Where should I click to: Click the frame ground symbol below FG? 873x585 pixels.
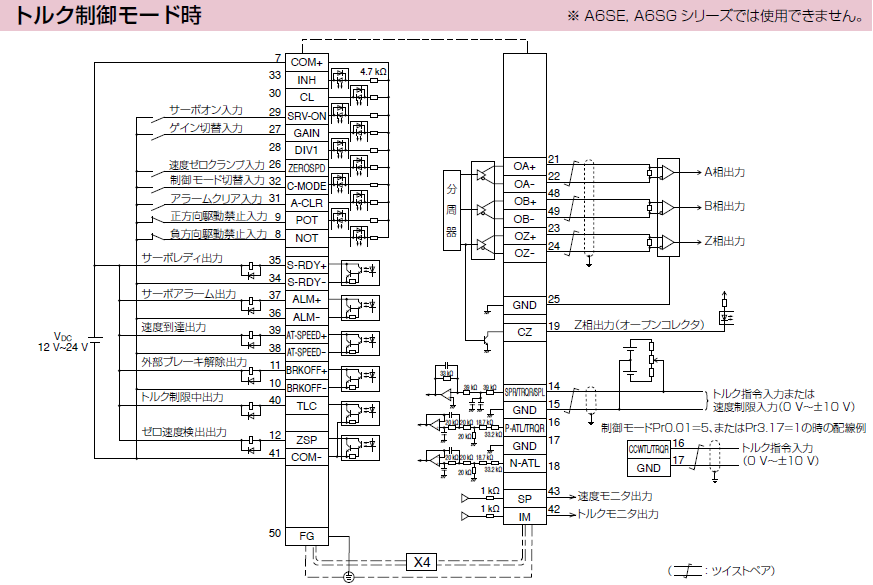(x=349, y=577)
